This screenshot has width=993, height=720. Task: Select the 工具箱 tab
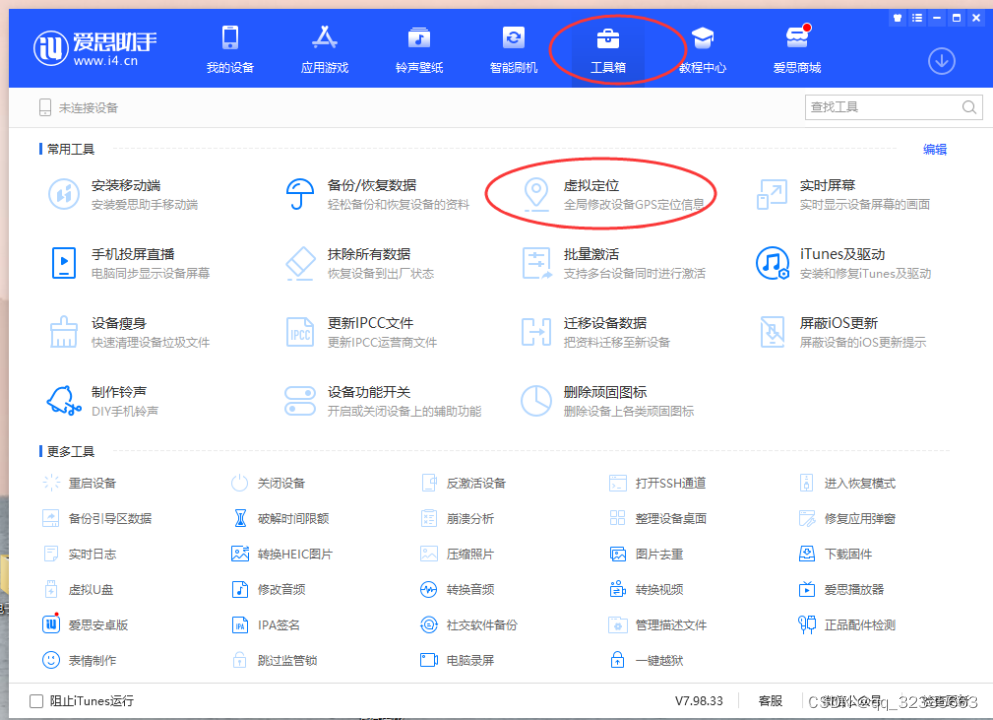pyautogui.click(x=608, y=49)
